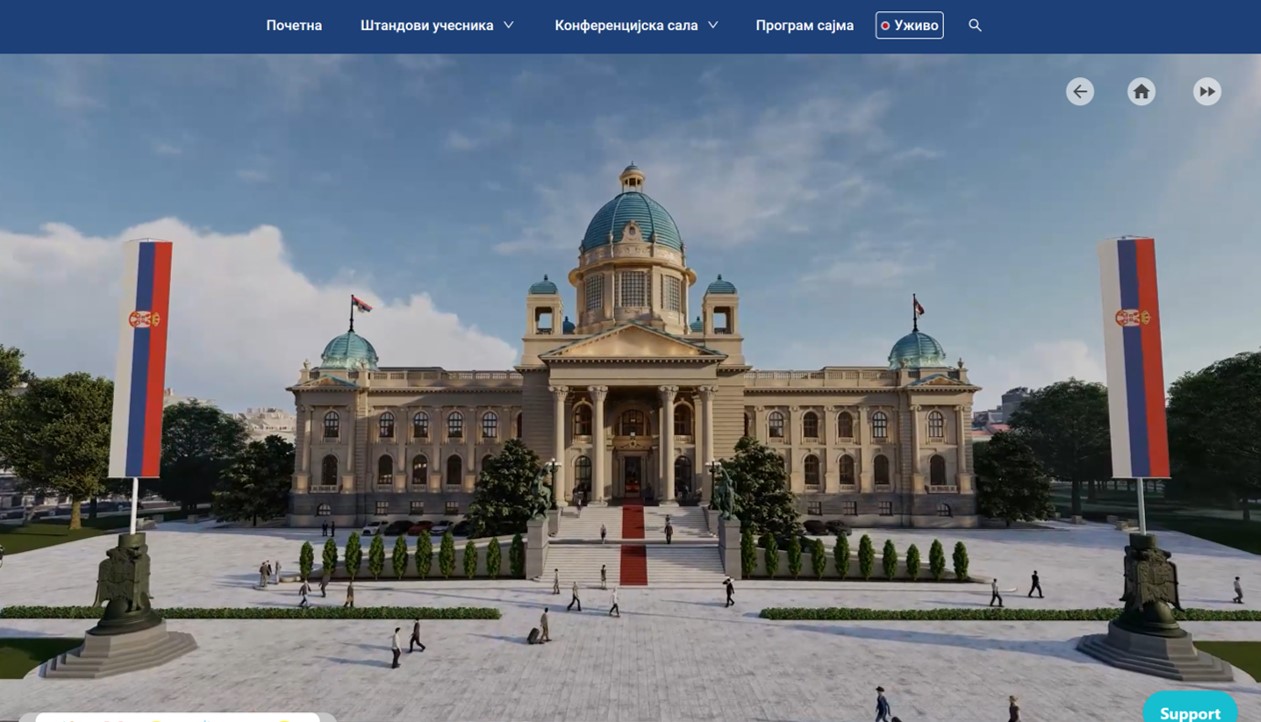Click the home icon over the scene
1261x722 pixels.
[1141, 92]
